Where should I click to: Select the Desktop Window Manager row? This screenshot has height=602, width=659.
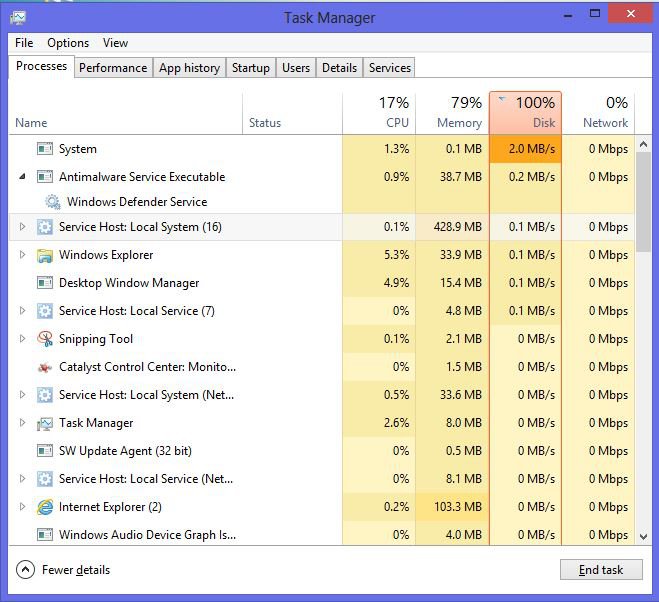322,283
